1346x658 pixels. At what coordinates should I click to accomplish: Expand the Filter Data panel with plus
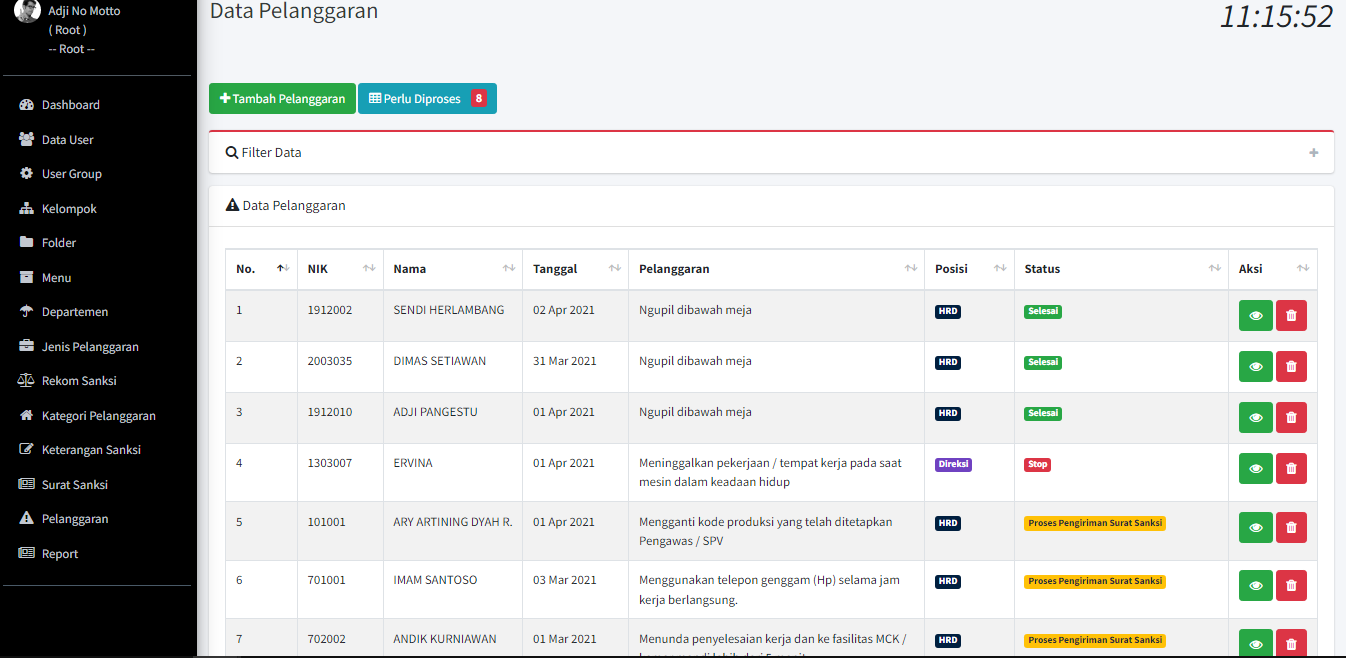(1313, 153)
